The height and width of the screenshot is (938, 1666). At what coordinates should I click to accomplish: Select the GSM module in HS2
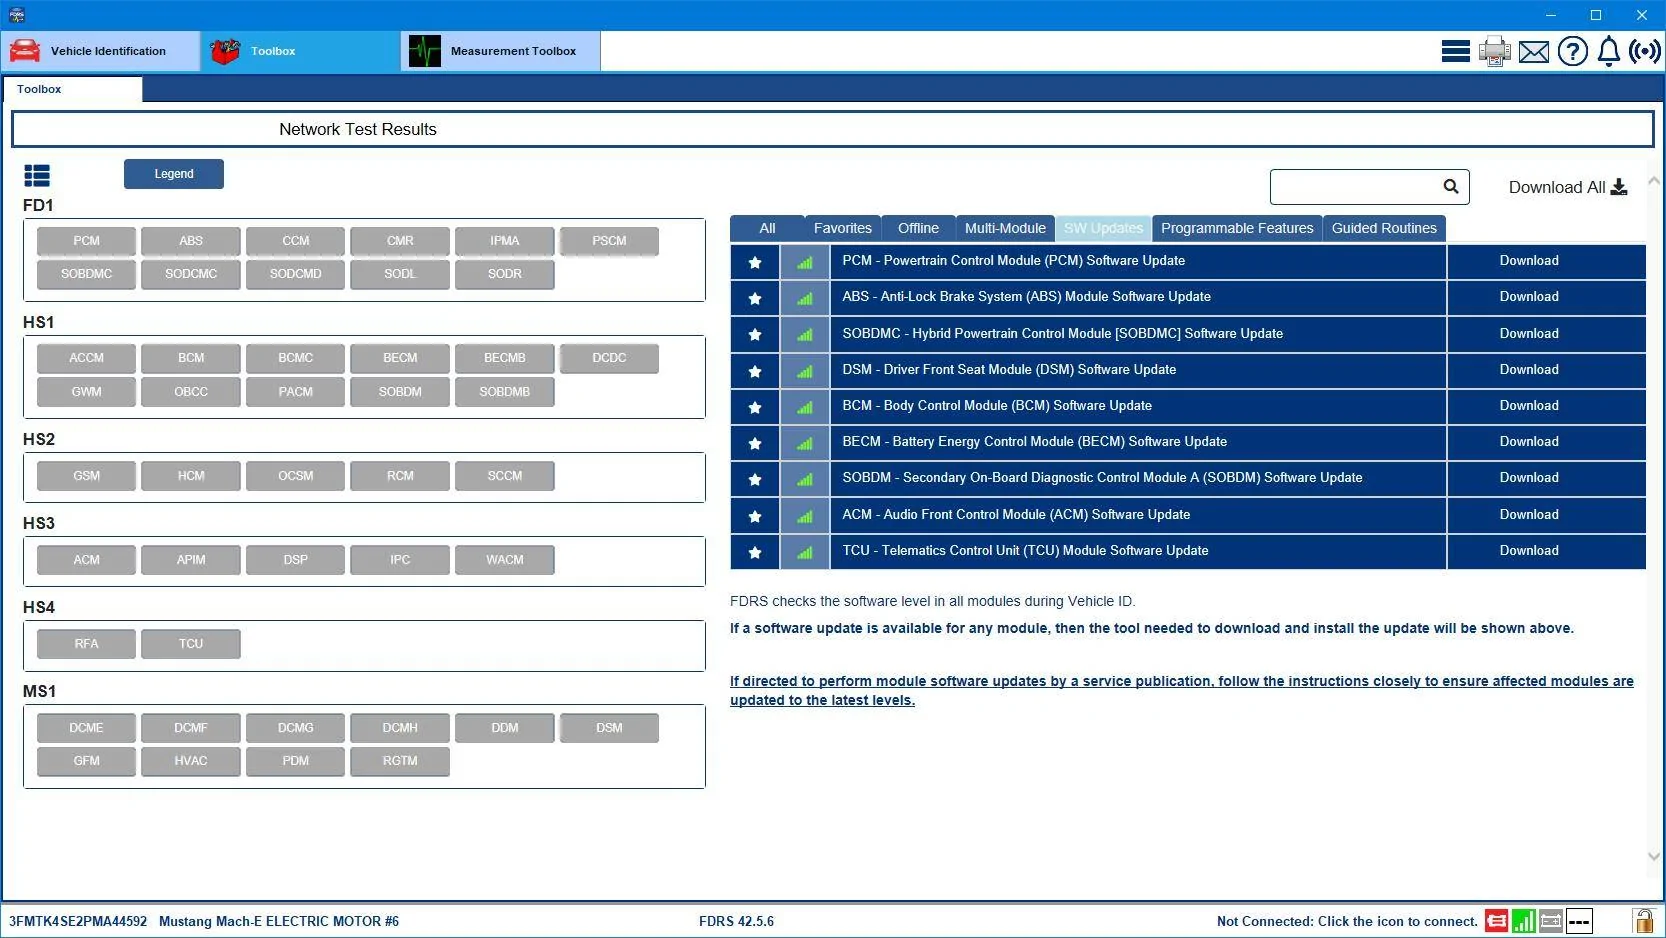[86, 476]
